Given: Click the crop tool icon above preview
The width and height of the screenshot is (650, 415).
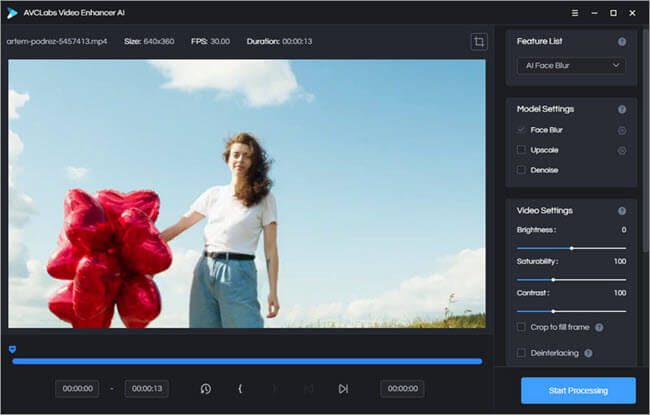Looking at the screenshot, I should click(x=480, y=42).
